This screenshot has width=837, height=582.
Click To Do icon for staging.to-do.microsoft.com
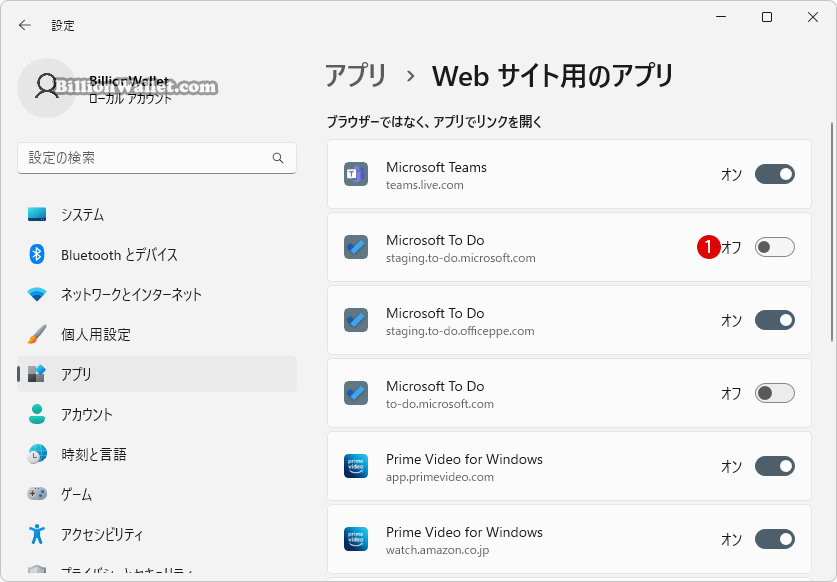(356, 247)
